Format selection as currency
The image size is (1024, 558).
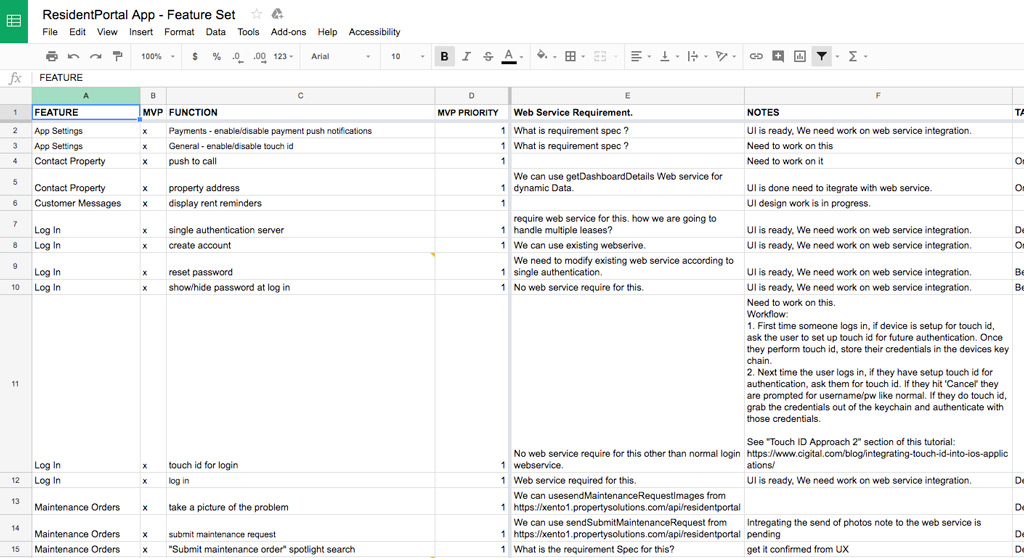[x=195, y=56]
